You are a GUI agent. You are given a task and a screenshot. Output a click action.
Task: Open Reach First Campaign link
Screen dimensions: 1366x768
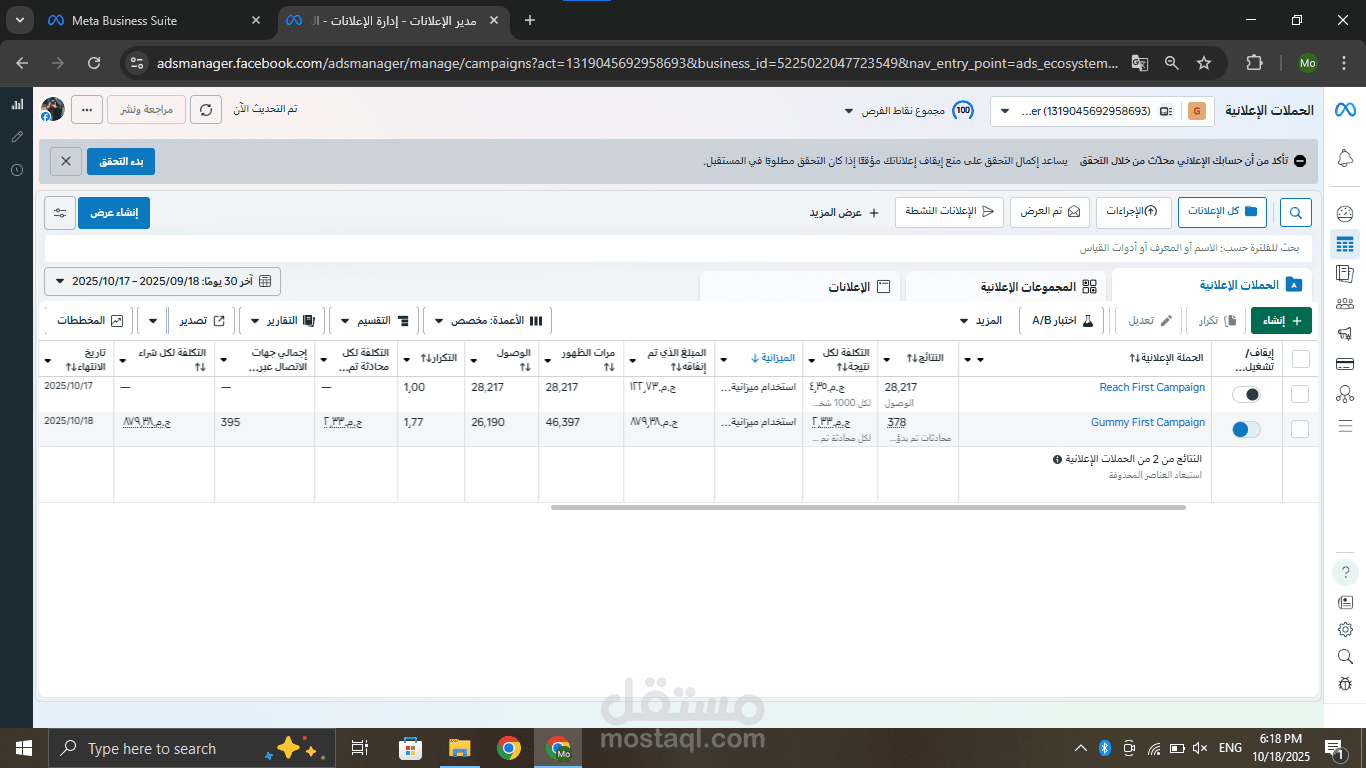pyautogui.click(x=1152, y=387)
